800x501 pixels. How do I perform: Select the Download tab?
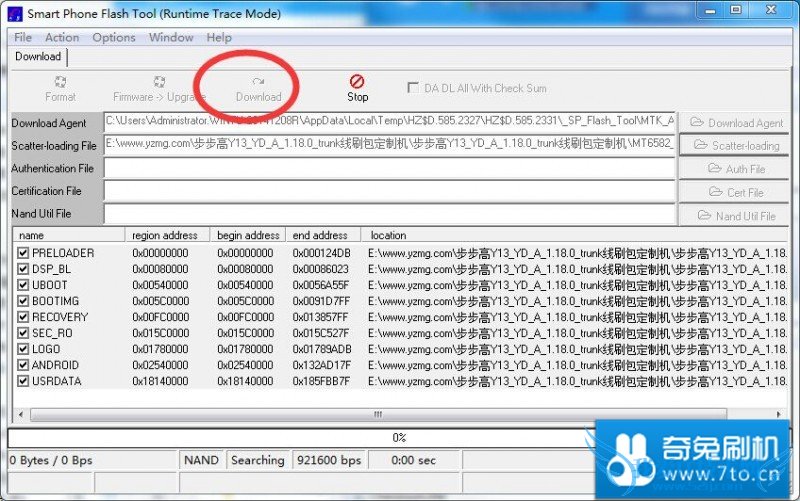tap(38, 57)
